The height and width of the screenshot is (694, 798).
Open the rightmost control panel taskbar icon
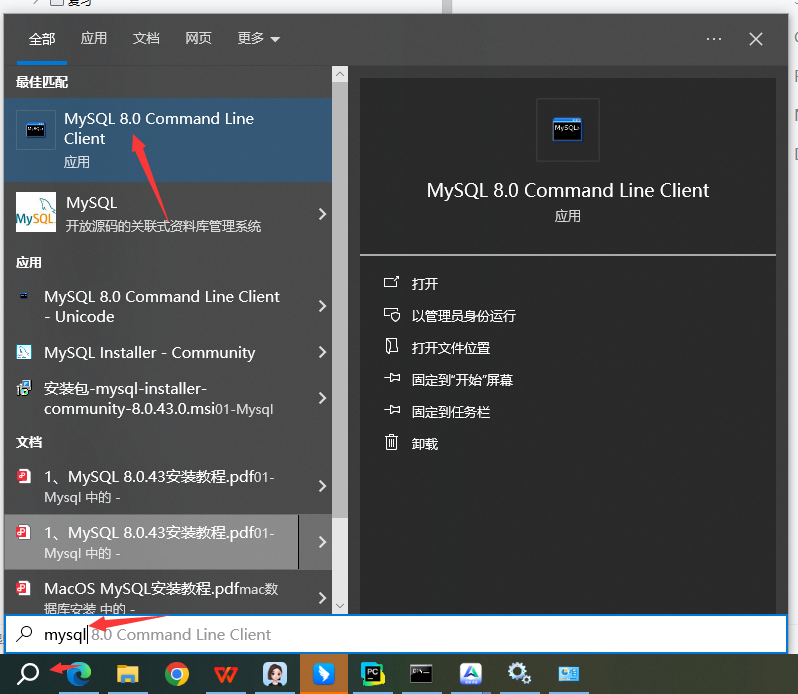[568, 674]
